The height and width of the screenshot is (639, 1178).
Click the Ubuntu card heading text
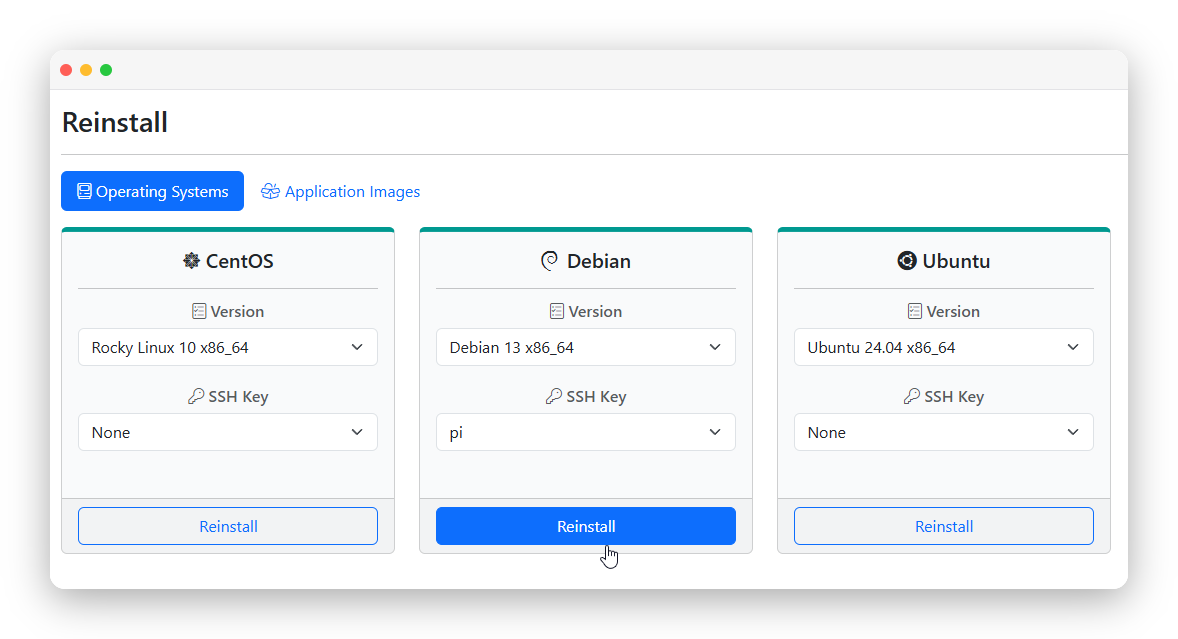coord(956,261)
